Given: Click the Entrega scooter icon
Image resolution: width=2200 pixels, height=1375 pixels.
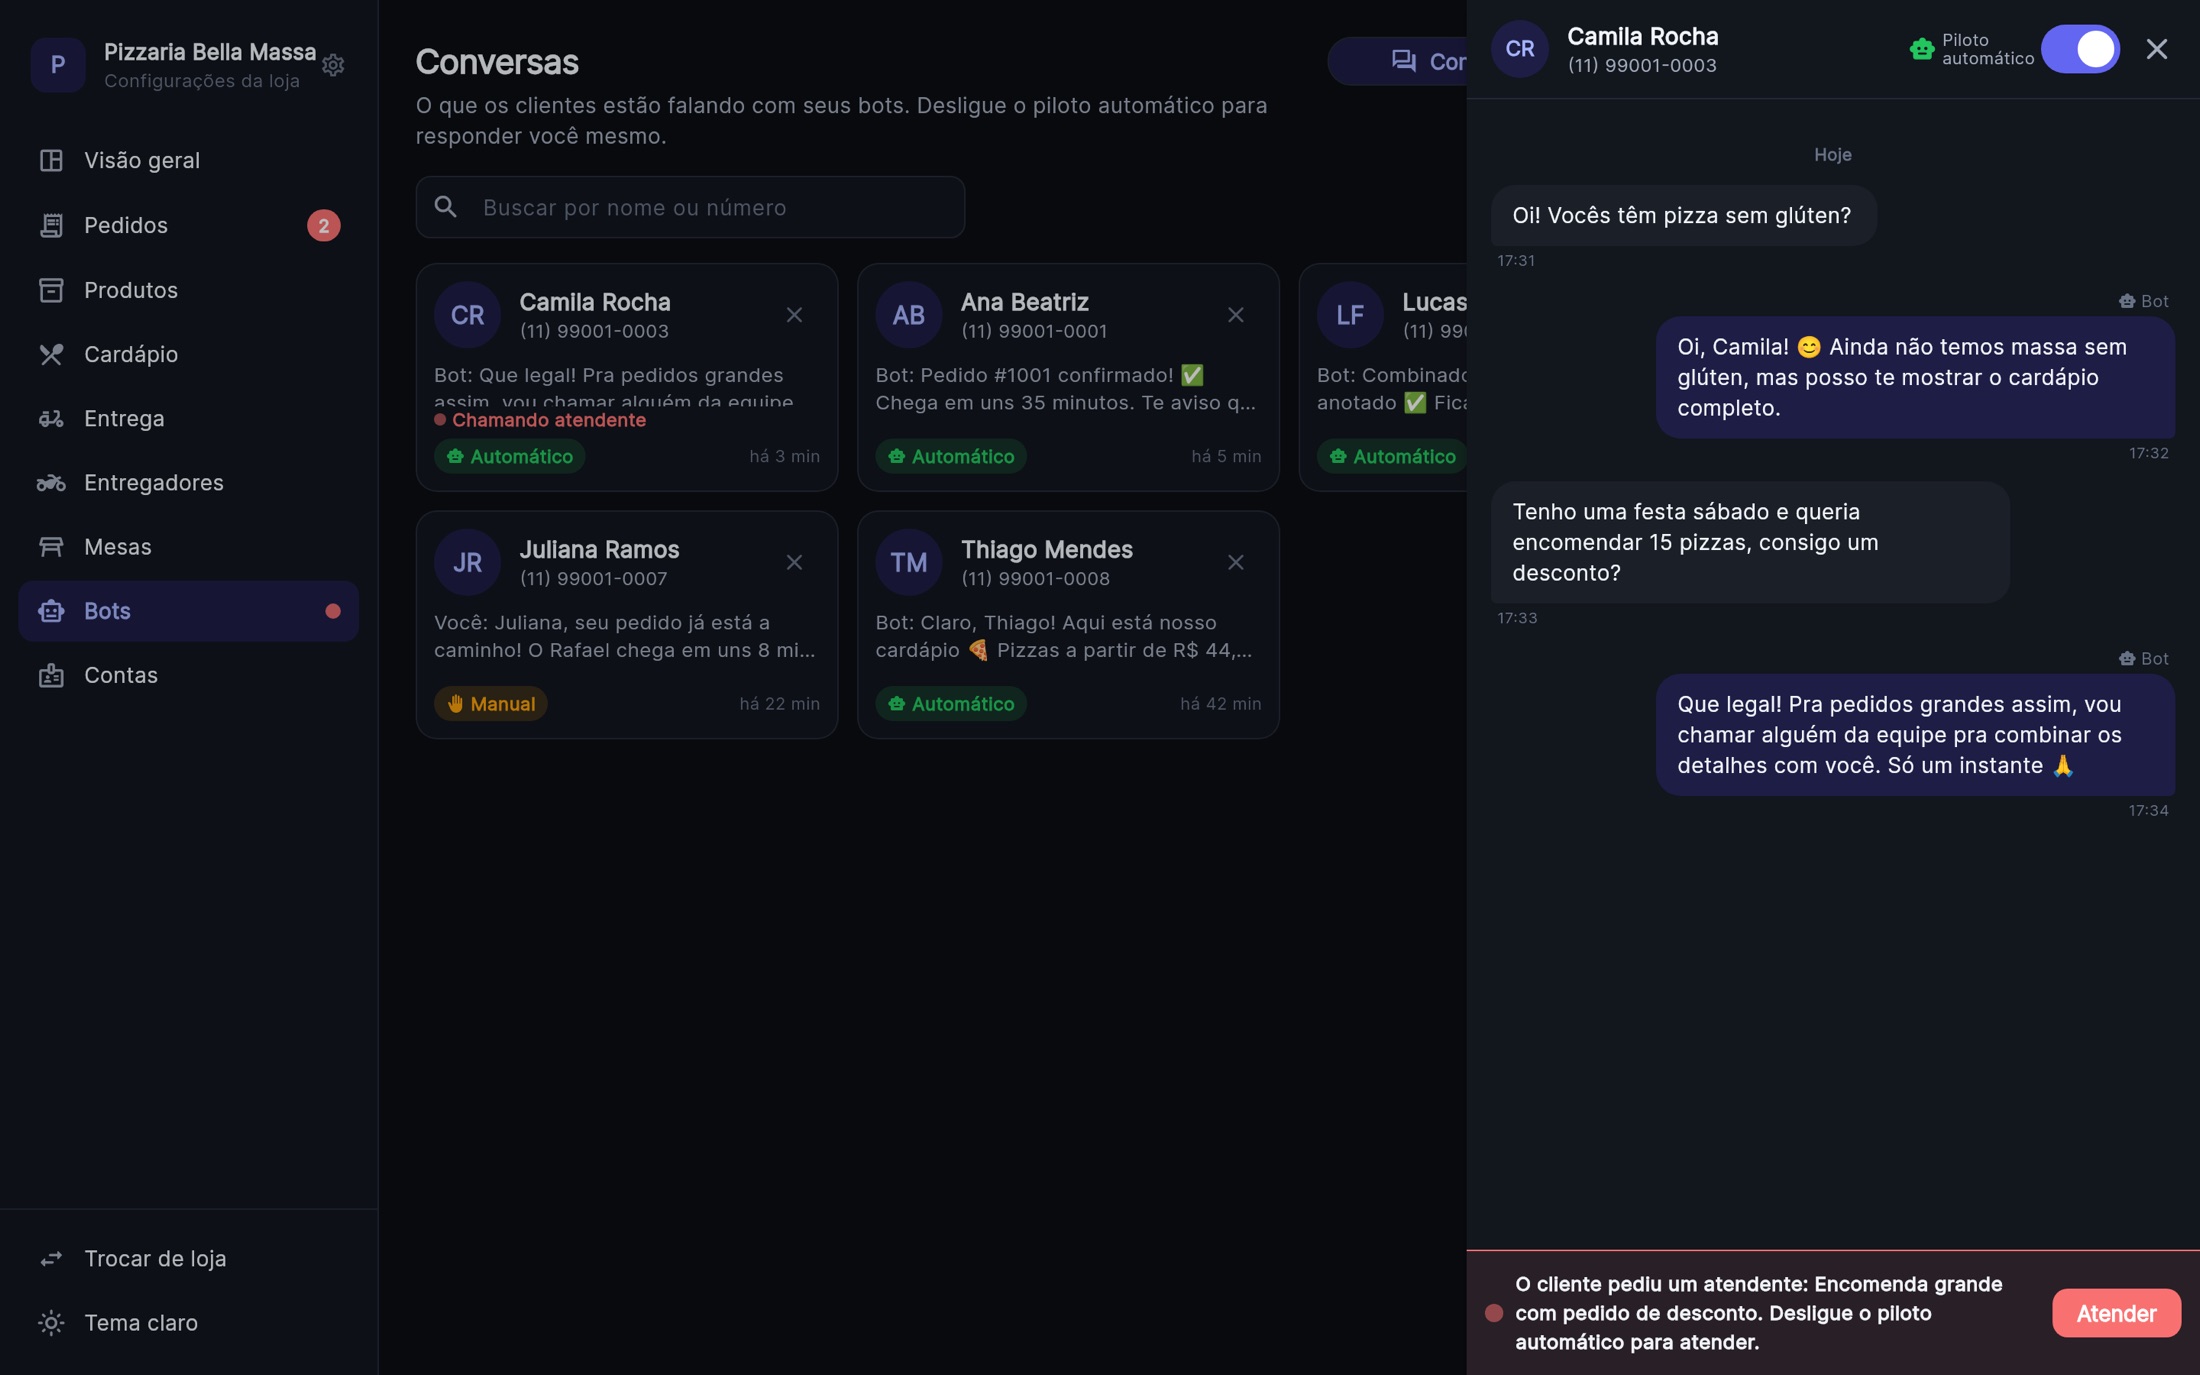Looking at the screenshot, I should pyautogui.click(x=51, y=418).
